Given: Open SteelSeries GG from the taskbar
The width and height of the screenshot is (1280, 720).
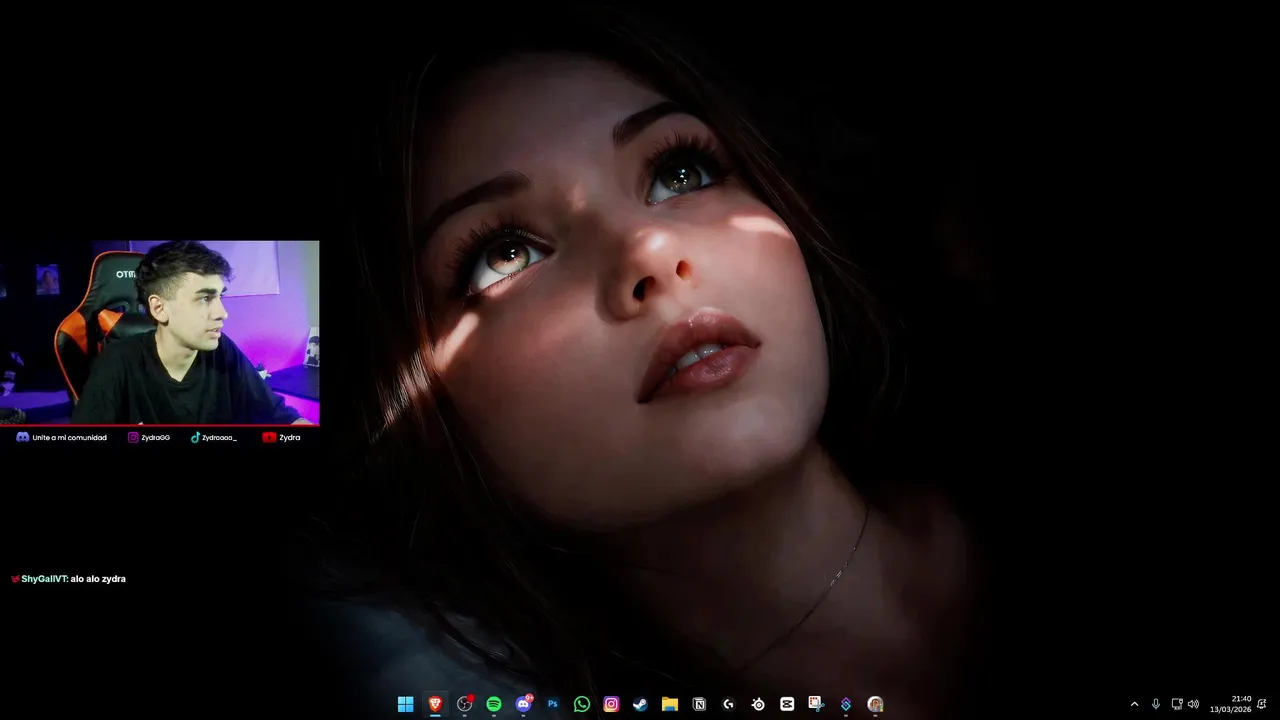Looking at the screenshot, I should (x=758, y=704).
